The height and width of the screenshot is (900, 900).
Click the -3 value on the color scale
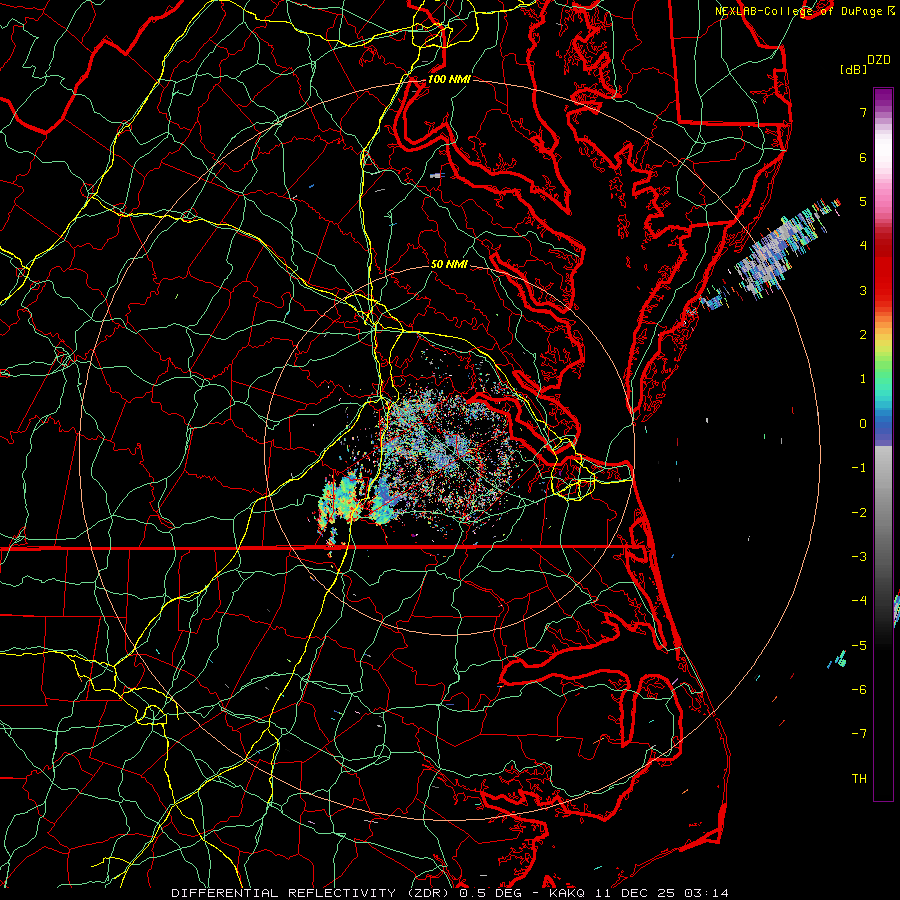point(859,557)
